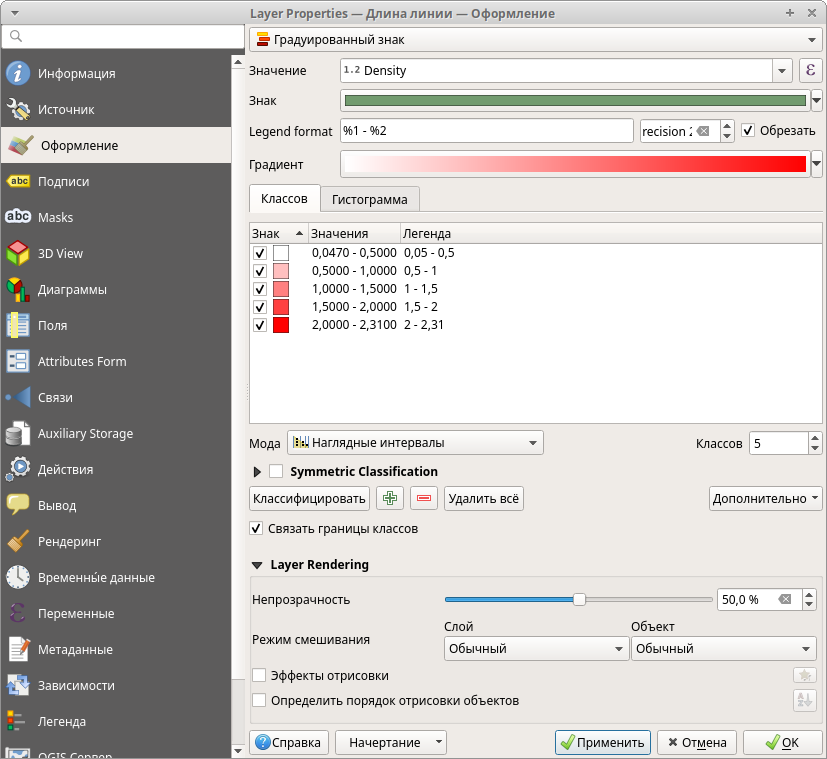Open the expression editor epsilon button
This screenshot has width=827, height=759.
click(x=810, y=71)
